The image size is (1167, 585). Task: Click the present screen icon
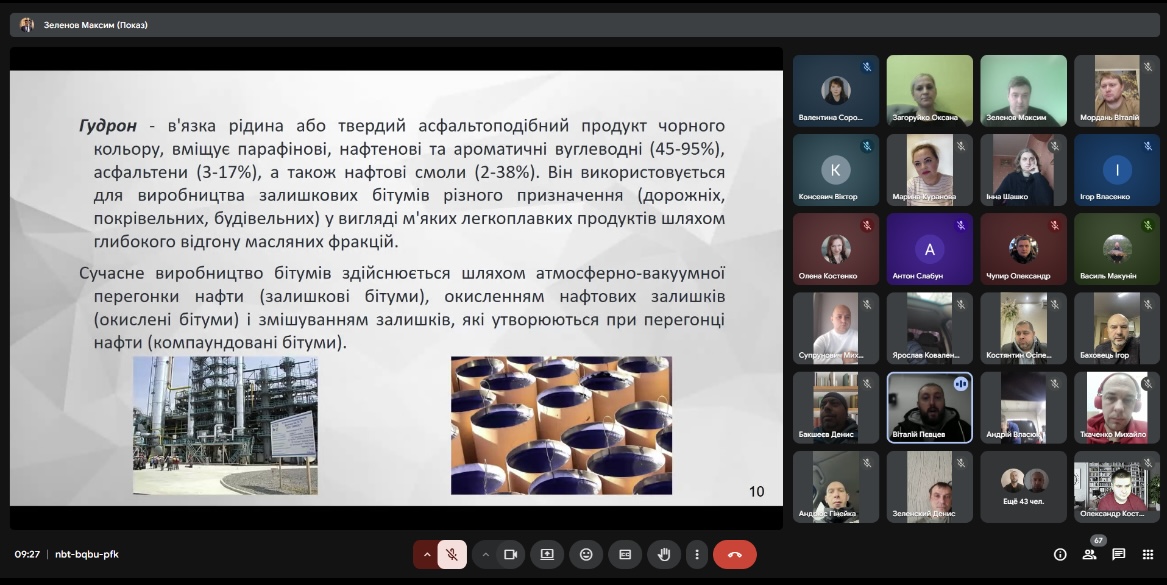tap(547, 554)
